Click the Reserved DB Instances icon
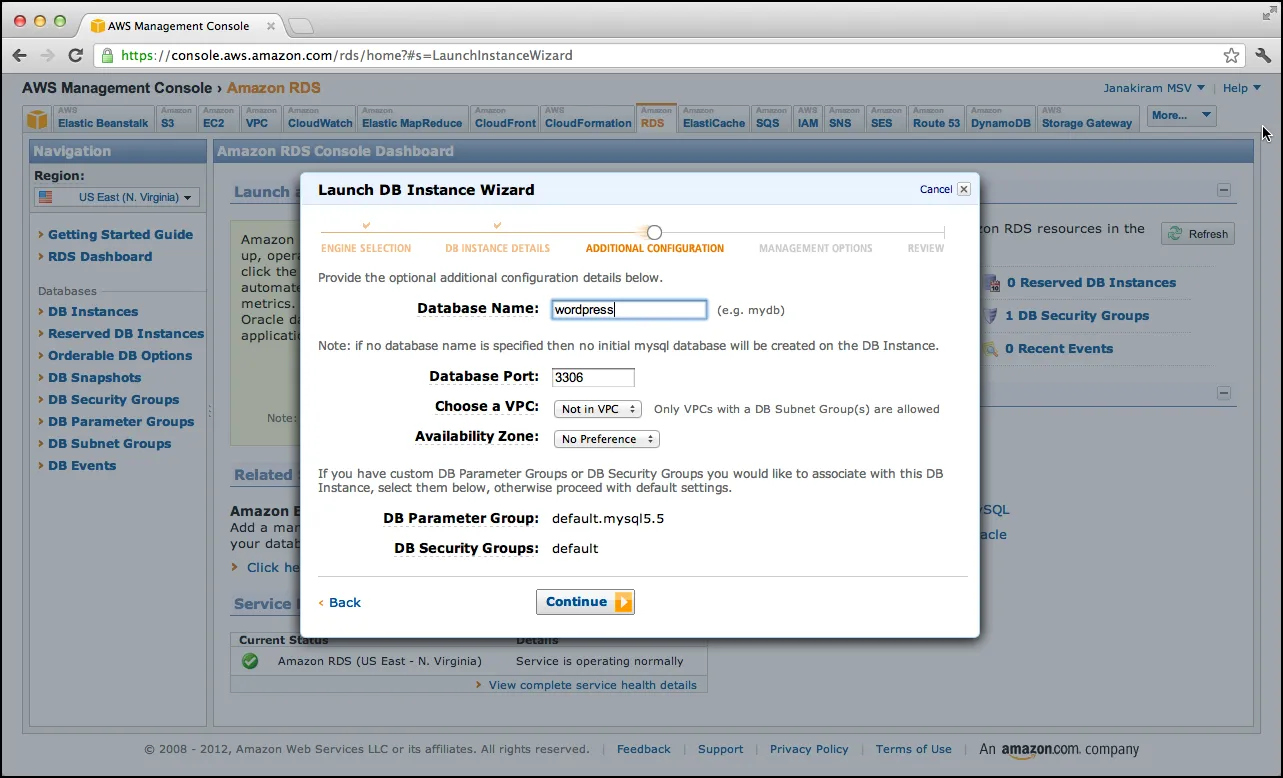The image size is (1283, 778). click(991, 283)
